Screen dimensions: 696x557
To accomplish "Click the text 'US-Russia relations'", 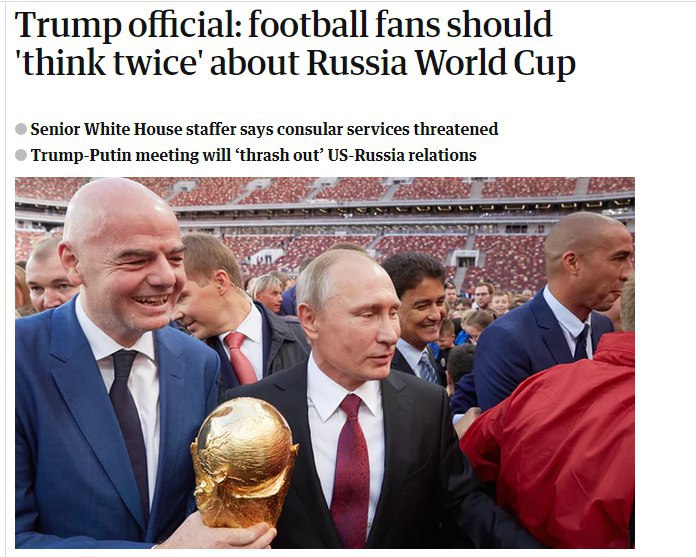I will pyautogui.click(x=402, y=155).
